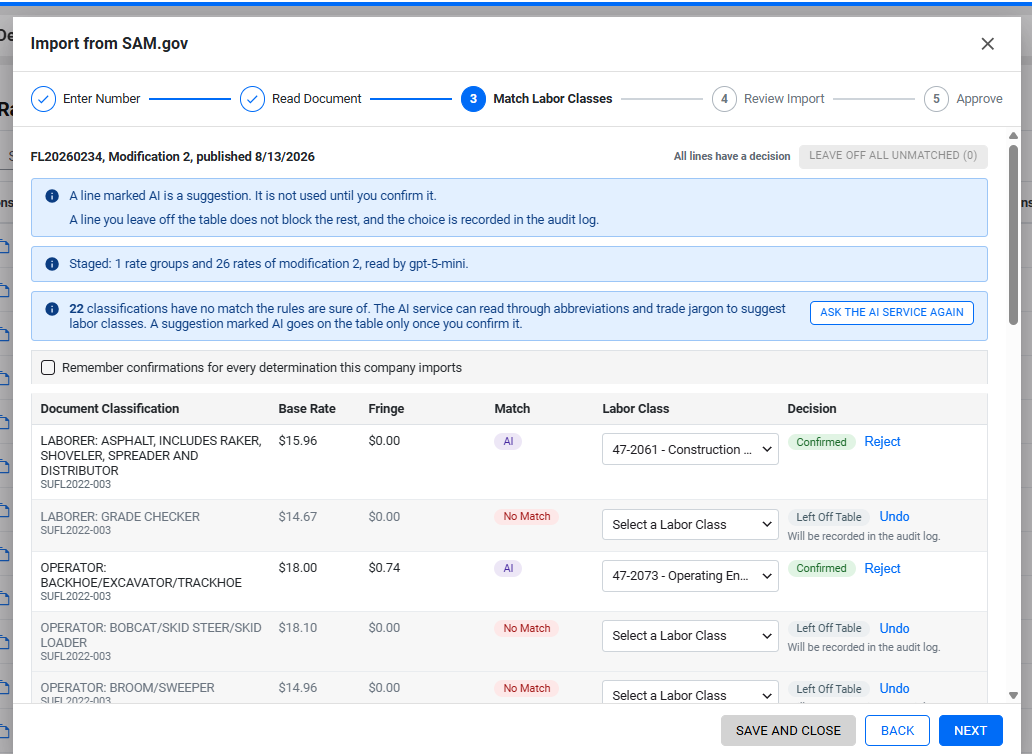1032x754 pixels.
Task: Undo left-off decision for Grade Checker
Action: 894,516
